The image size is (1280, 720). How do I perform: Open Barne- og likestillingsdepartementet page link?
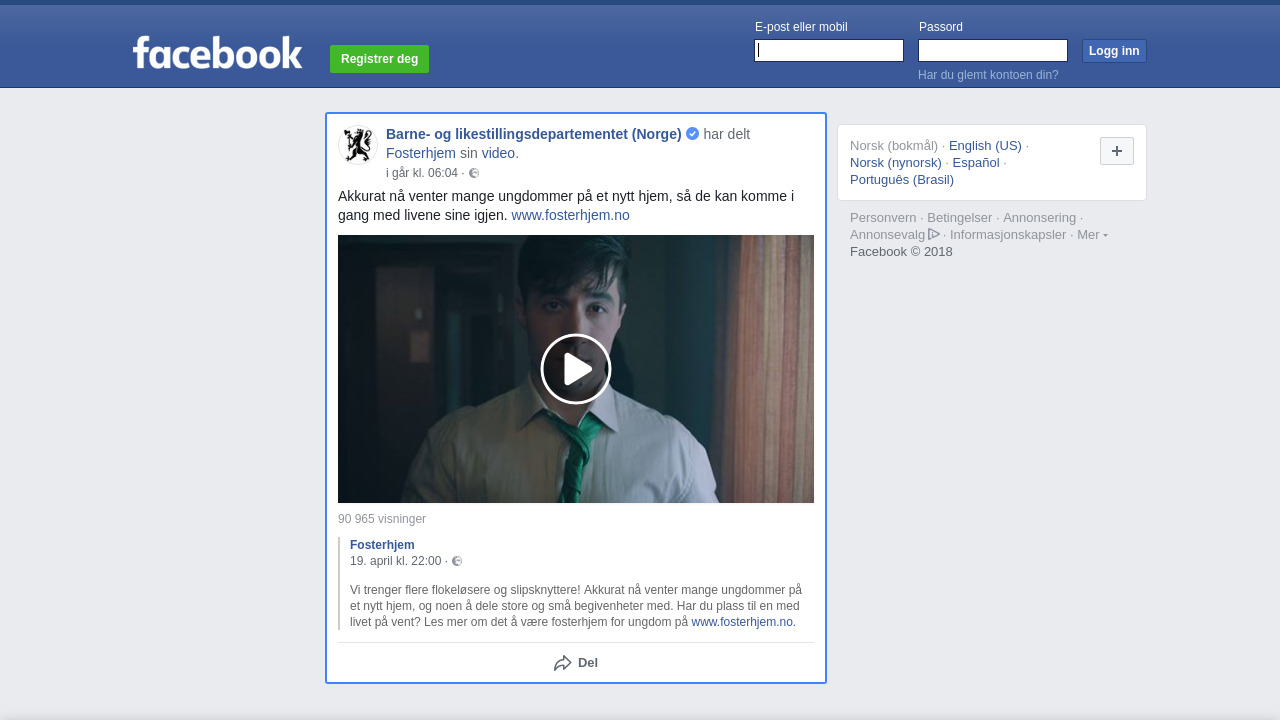(533, 134)
